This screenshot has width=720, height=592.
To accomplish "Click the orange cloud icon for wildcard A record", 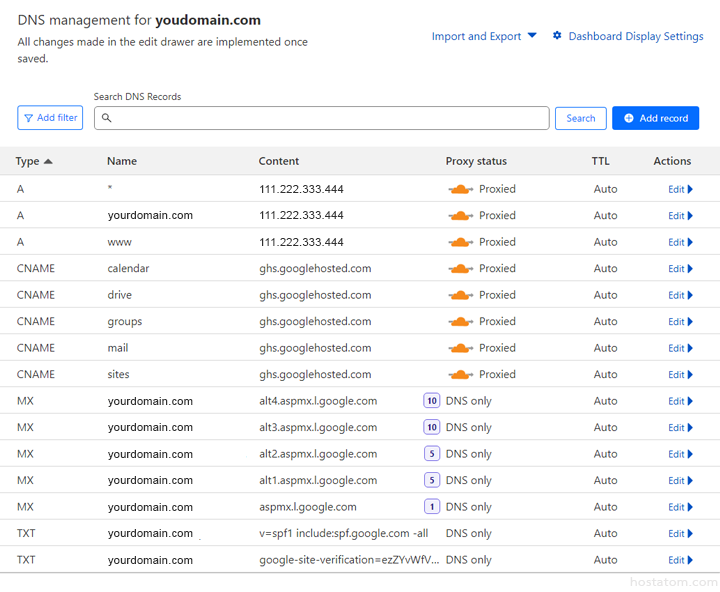I will tap(460, 189).
